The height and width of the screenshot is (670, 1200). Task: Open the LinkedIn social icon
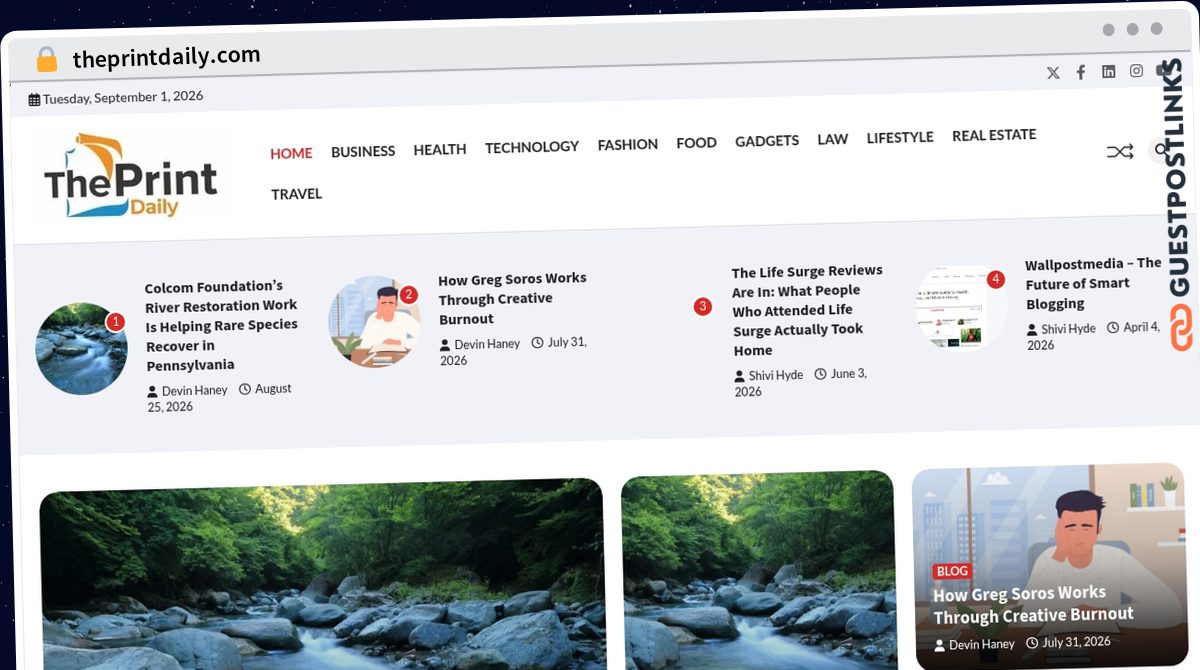(x=1109, y=71)
